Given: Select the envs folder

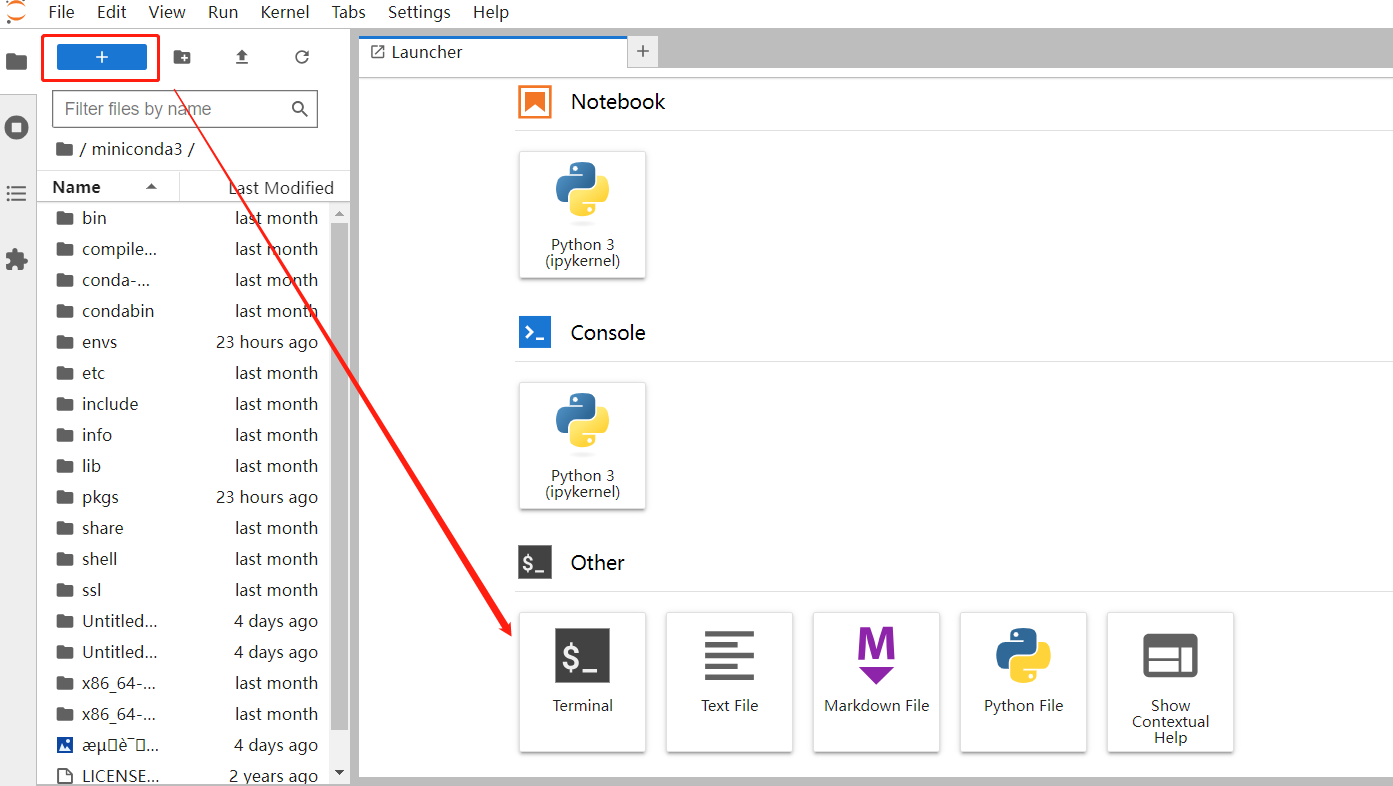Looking at the screenshot, I should click(x=186, y=342).
